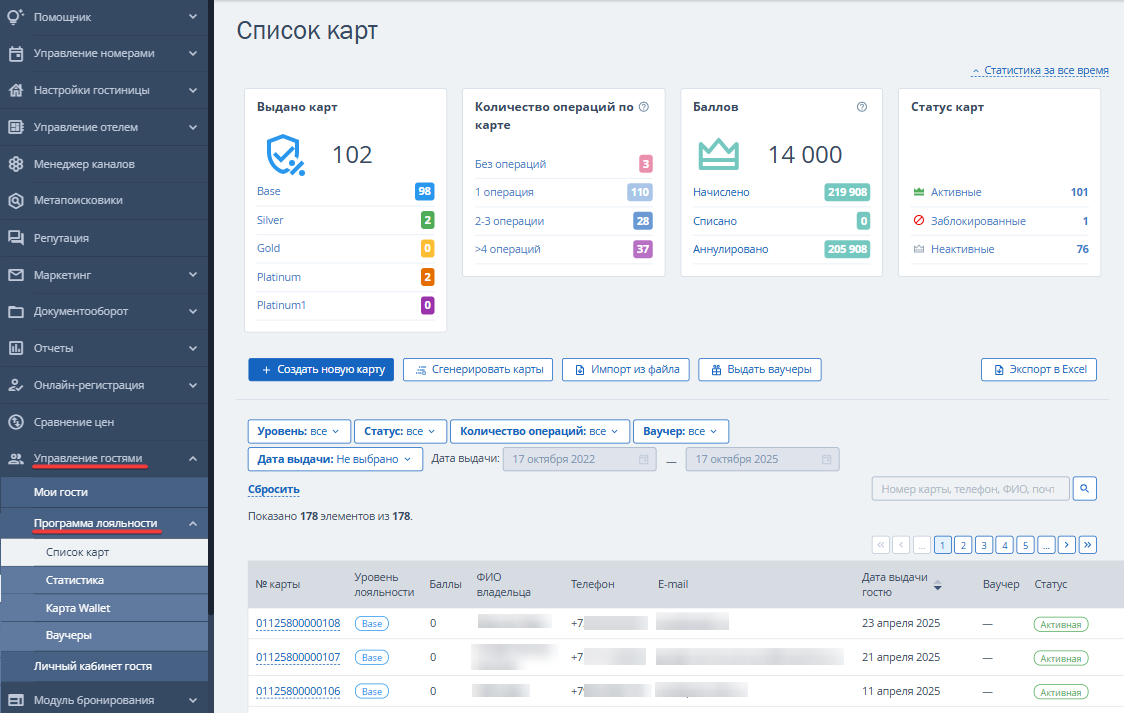
Task: Click Создать новую карту button
Action: (321, 369)
